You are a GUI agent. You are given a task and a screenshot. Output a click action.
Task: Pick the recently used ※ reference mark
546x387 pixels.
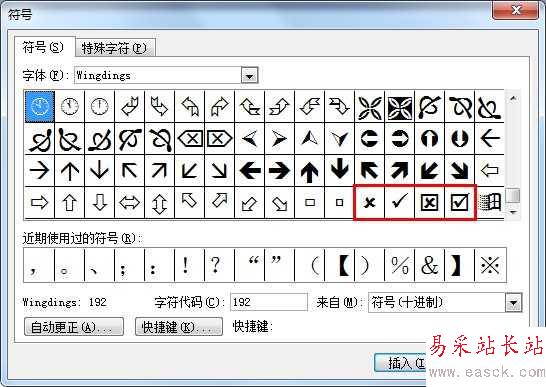[490, 265]
